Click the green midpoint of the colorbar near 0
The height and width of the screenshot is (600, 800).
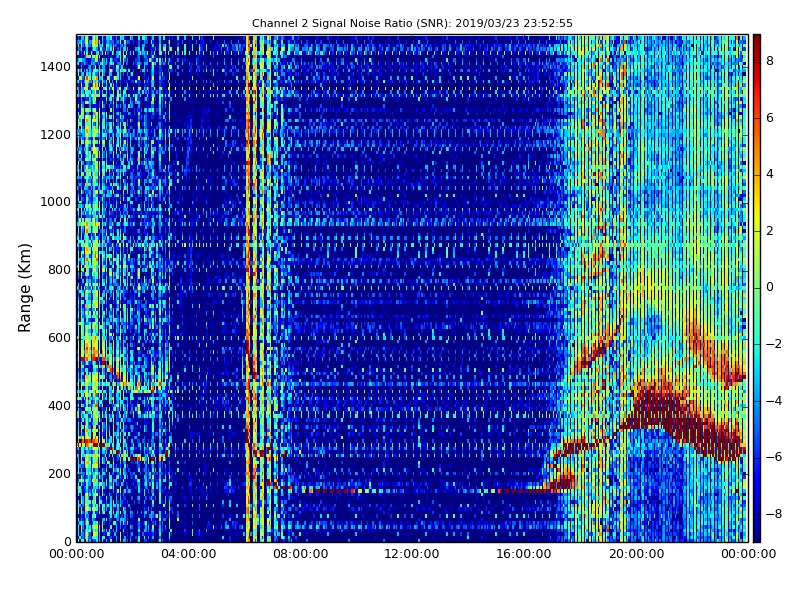click(x=757, y=287)
